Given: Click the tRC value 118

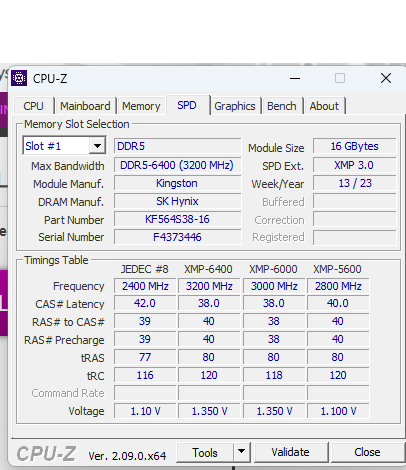Looking at the screenshot, I should [274, 375].
